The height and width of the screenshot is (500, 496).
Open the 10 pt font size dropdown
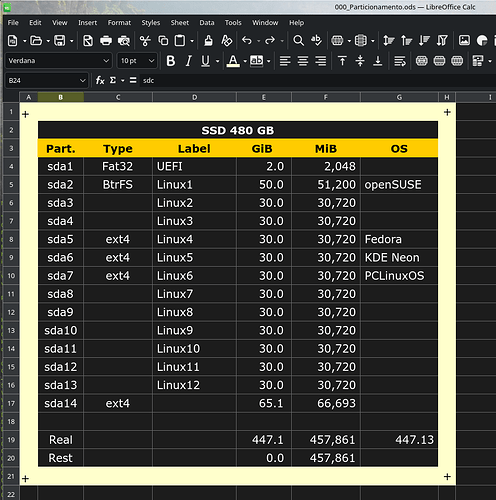[151, 61]
